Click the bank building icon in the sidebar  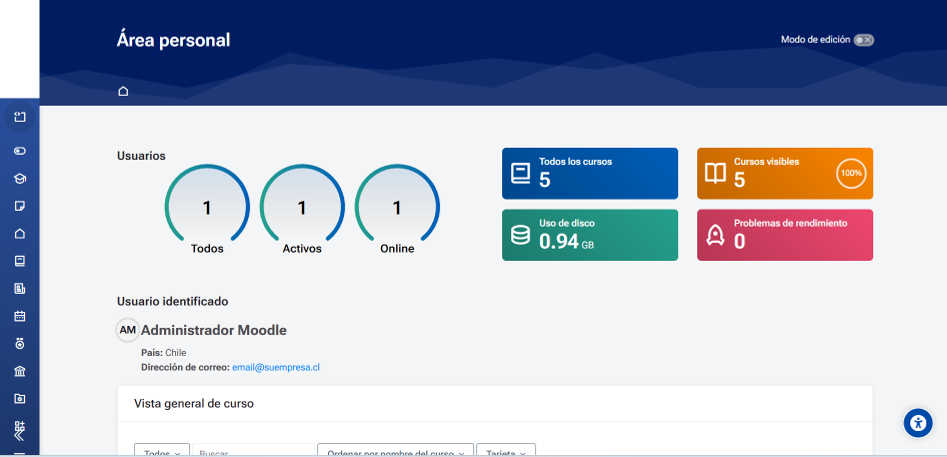(20, 371)
